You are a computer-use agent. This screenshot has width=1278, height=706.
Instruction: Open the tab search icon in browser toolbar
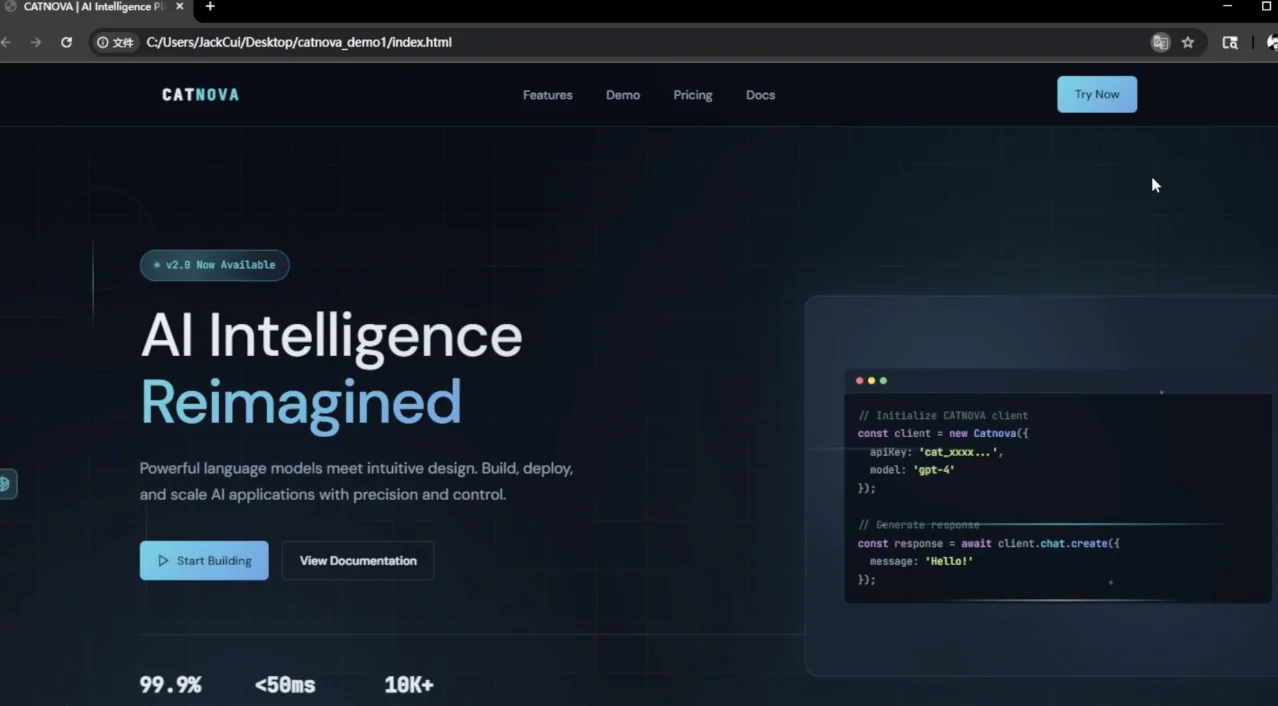pyautogui.click(x=1230, y=43)
